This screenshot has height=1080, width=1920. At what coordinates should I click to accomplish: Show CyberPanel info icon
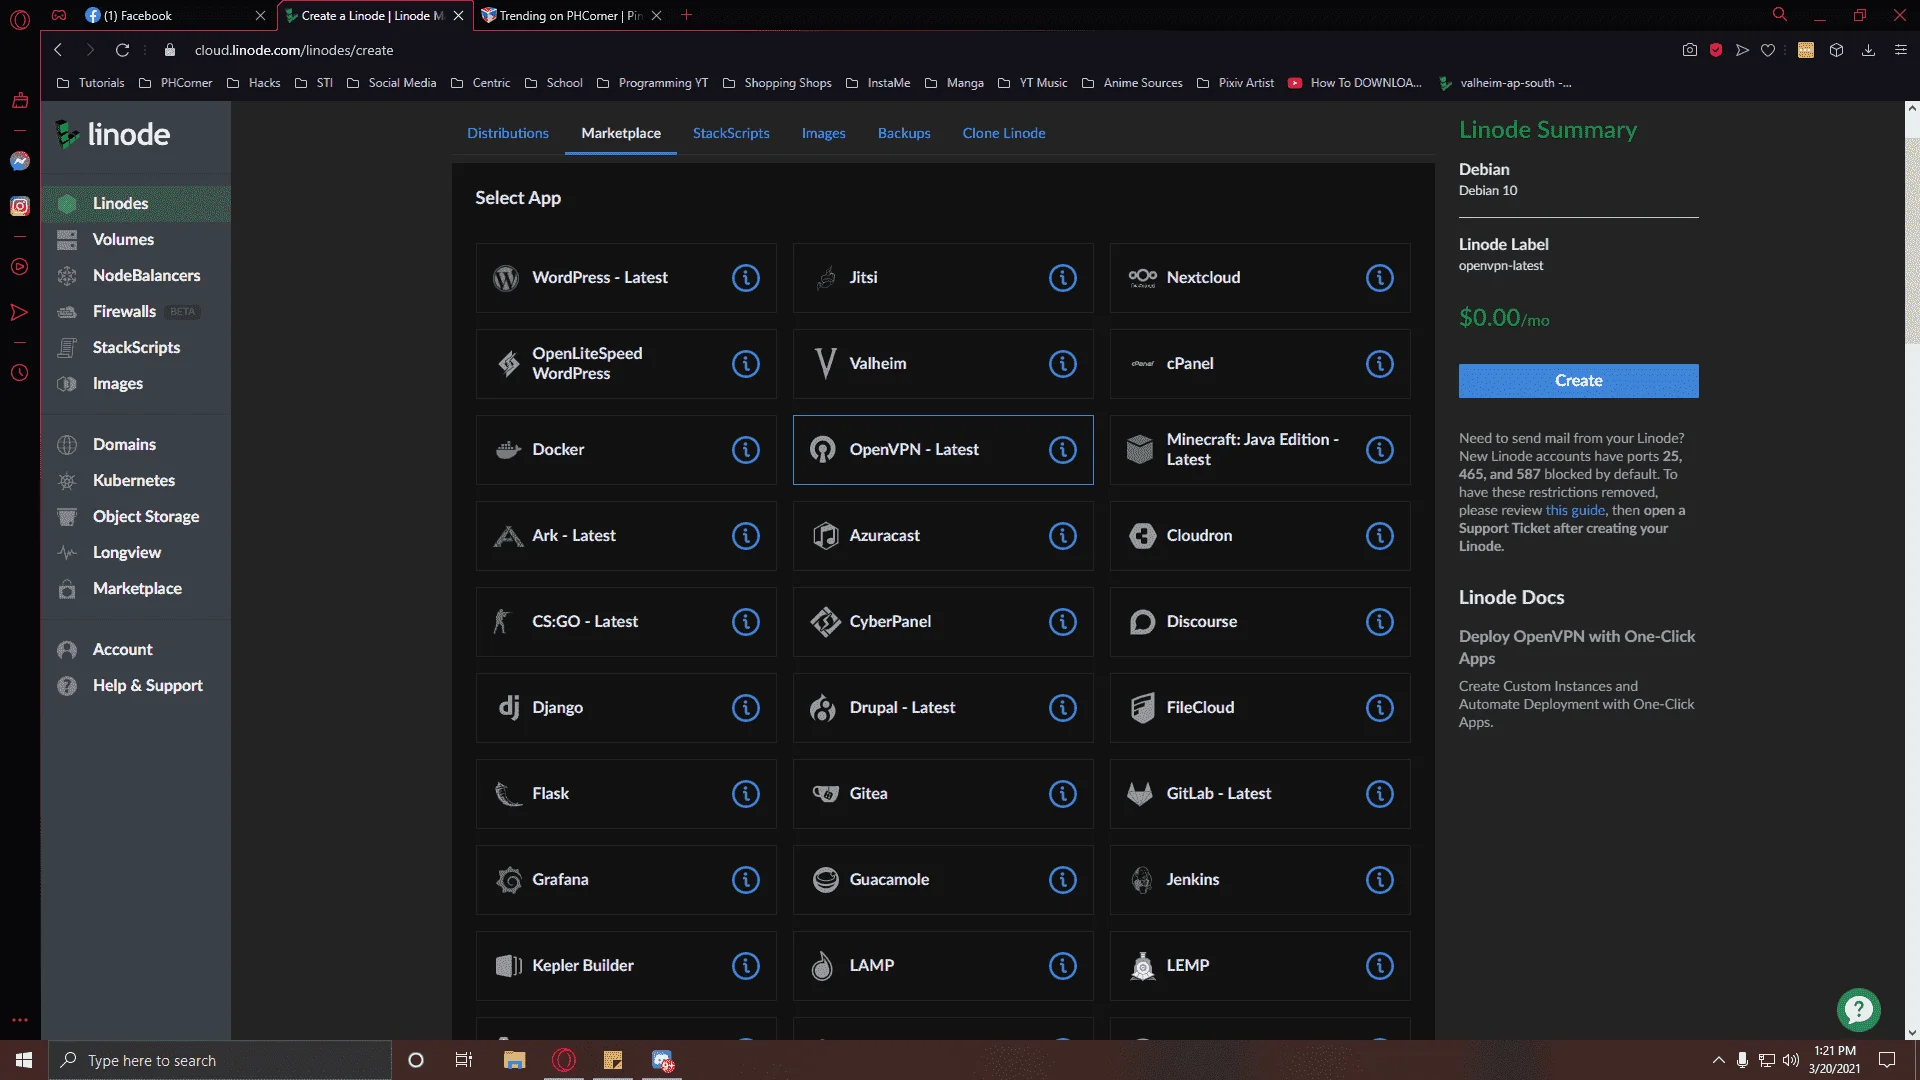click(1063, 622)
